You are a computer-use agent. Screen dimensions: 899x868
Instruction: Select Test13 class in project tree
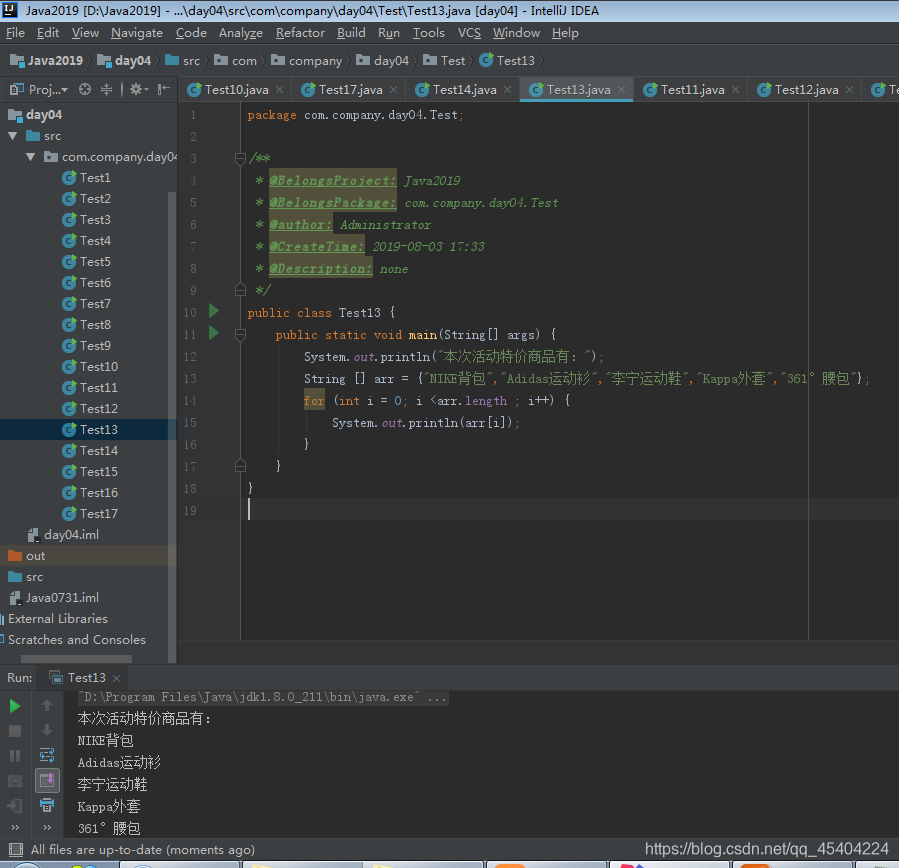[x=88, y=429]
